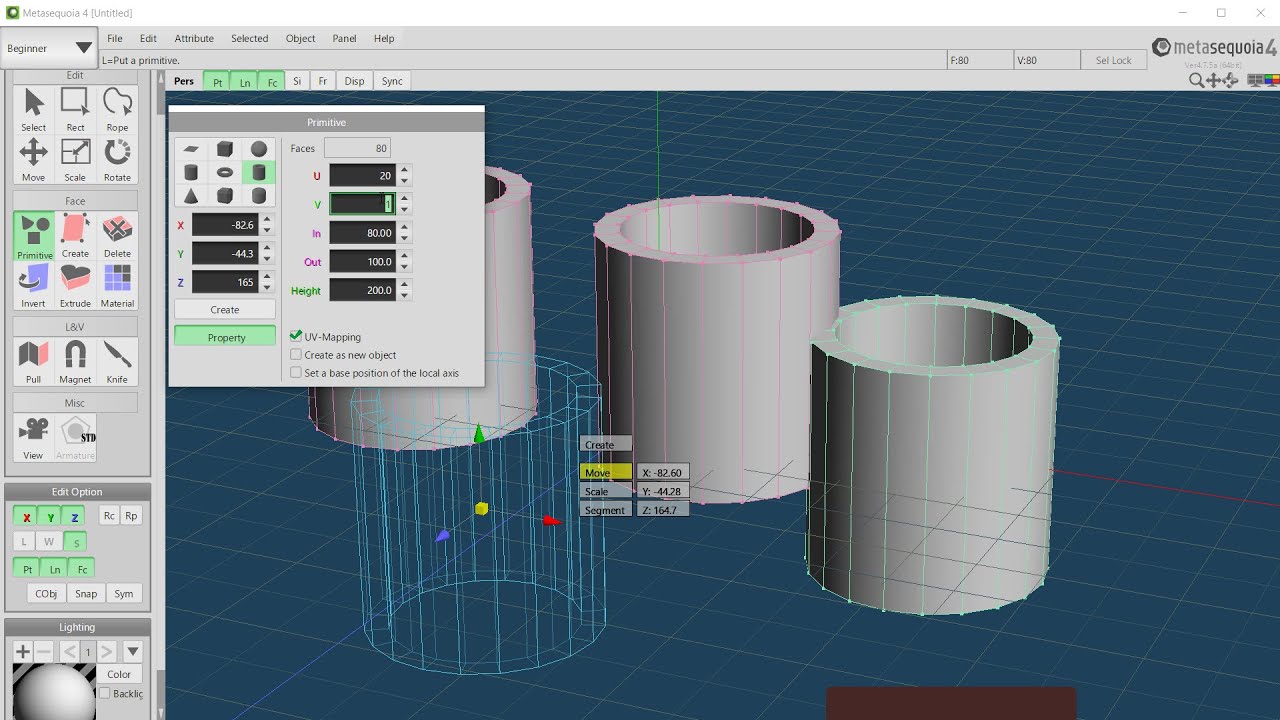The height and width of the screenshot is (720, 1280).
Task: Activate the Extrude tool in the Face panel
Action: pos(75,283)
